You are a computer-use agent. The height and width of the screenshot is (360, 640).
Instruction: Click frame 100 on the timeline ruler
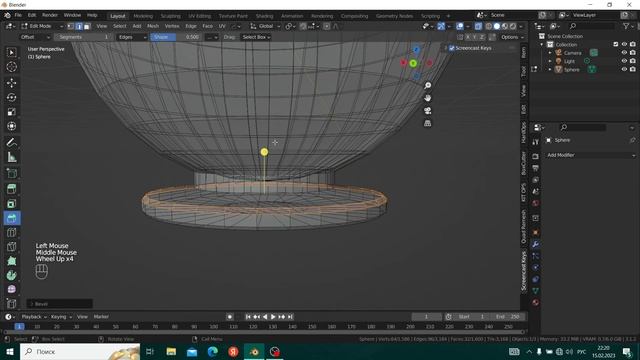click(x=213, y=327)
